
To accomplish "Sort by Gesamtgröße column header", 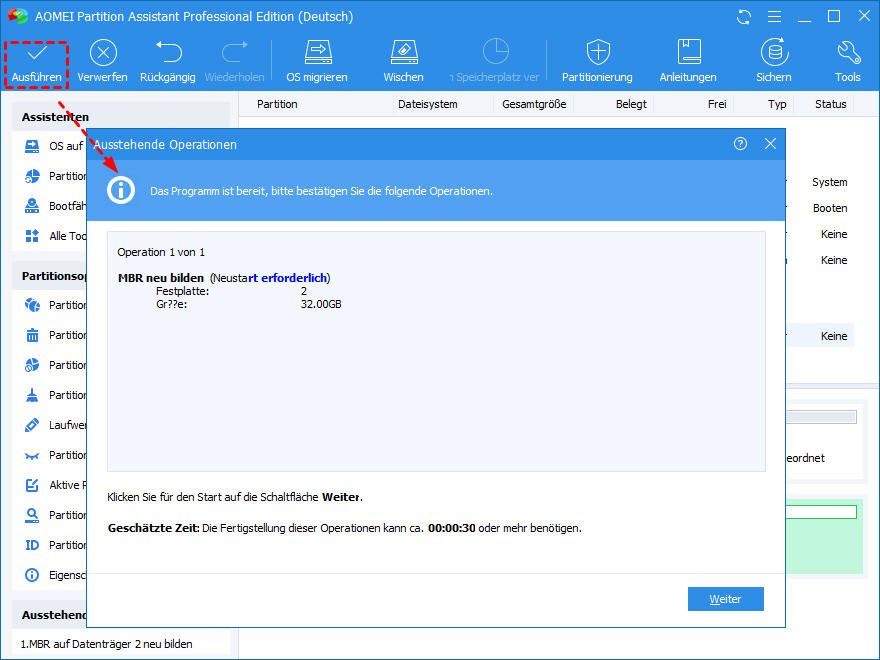I will point(534,104).
